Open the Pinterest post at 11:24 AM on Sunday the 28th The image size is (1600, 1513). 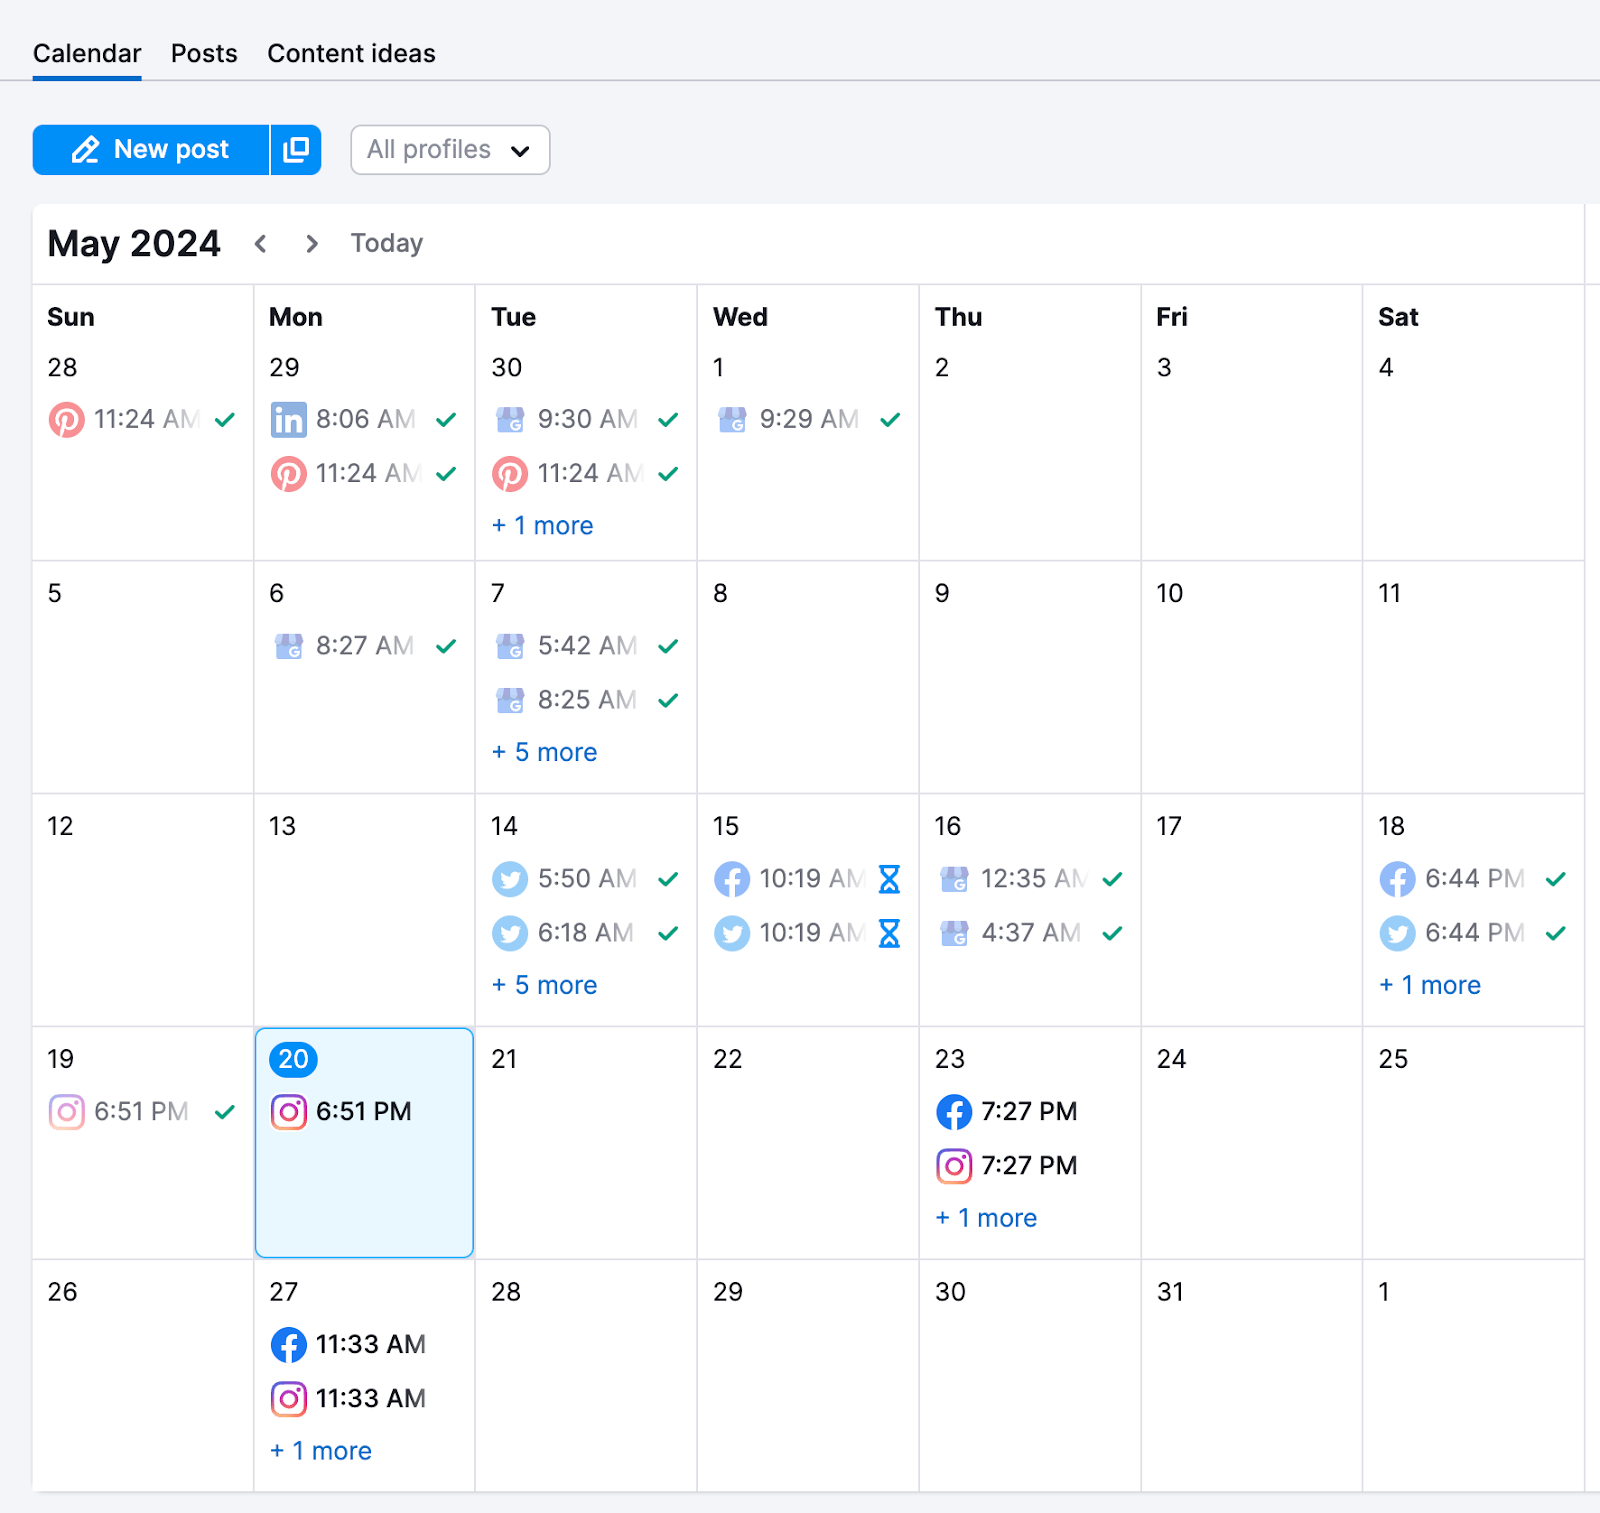point(142,419)
